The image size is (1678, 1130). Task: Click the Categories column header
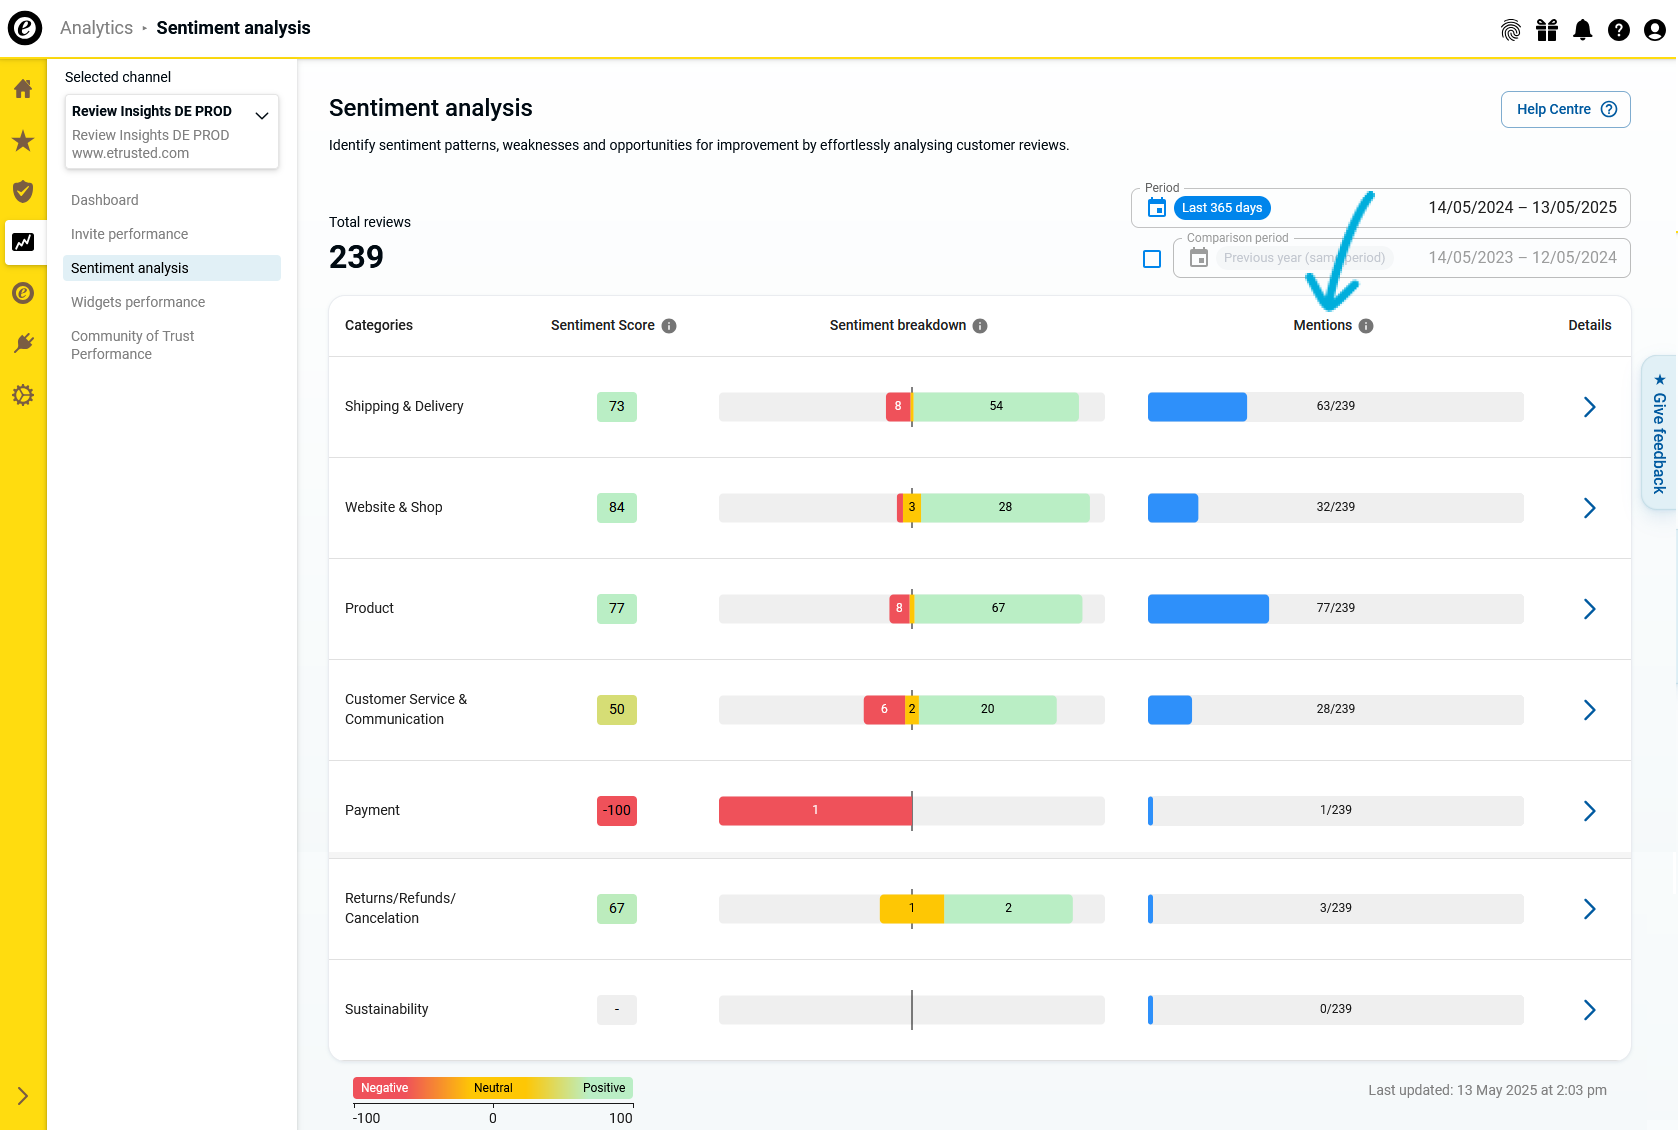click(379, 326)
